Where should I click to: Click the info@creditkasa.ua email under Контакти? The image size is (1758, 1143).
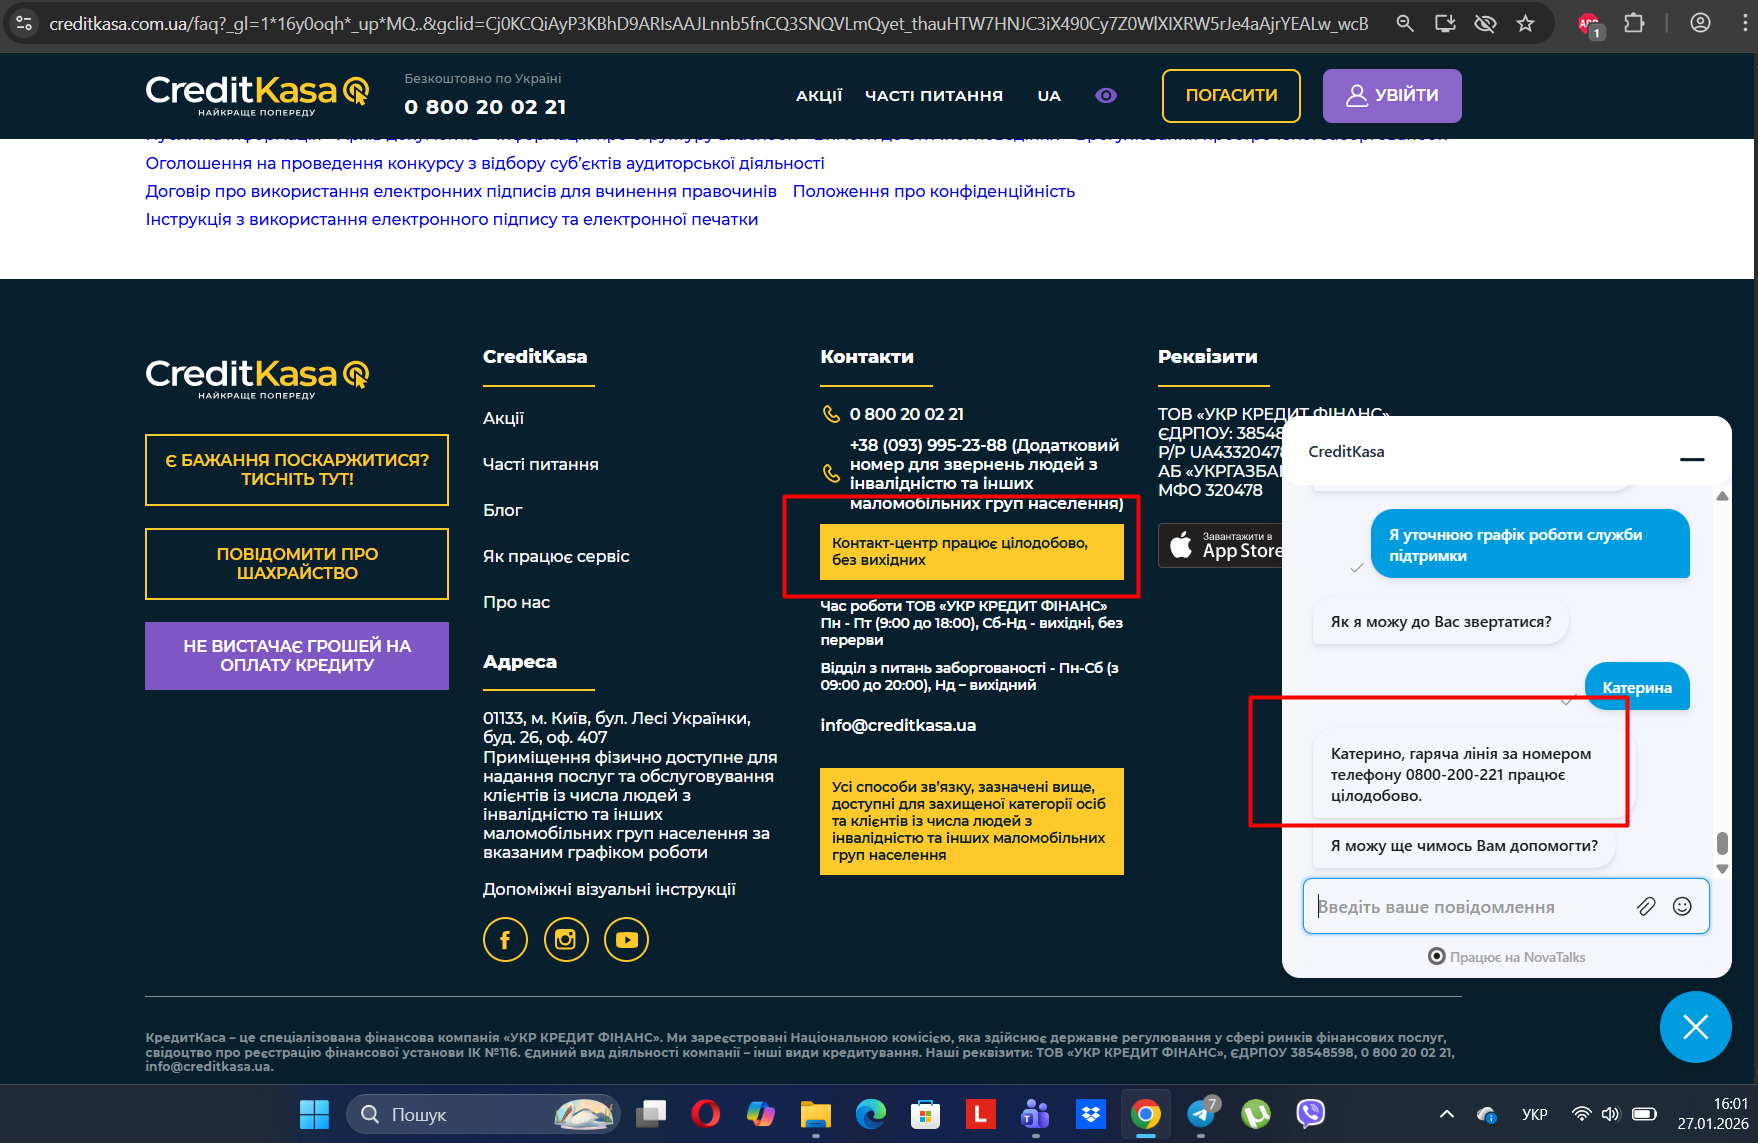898,725
